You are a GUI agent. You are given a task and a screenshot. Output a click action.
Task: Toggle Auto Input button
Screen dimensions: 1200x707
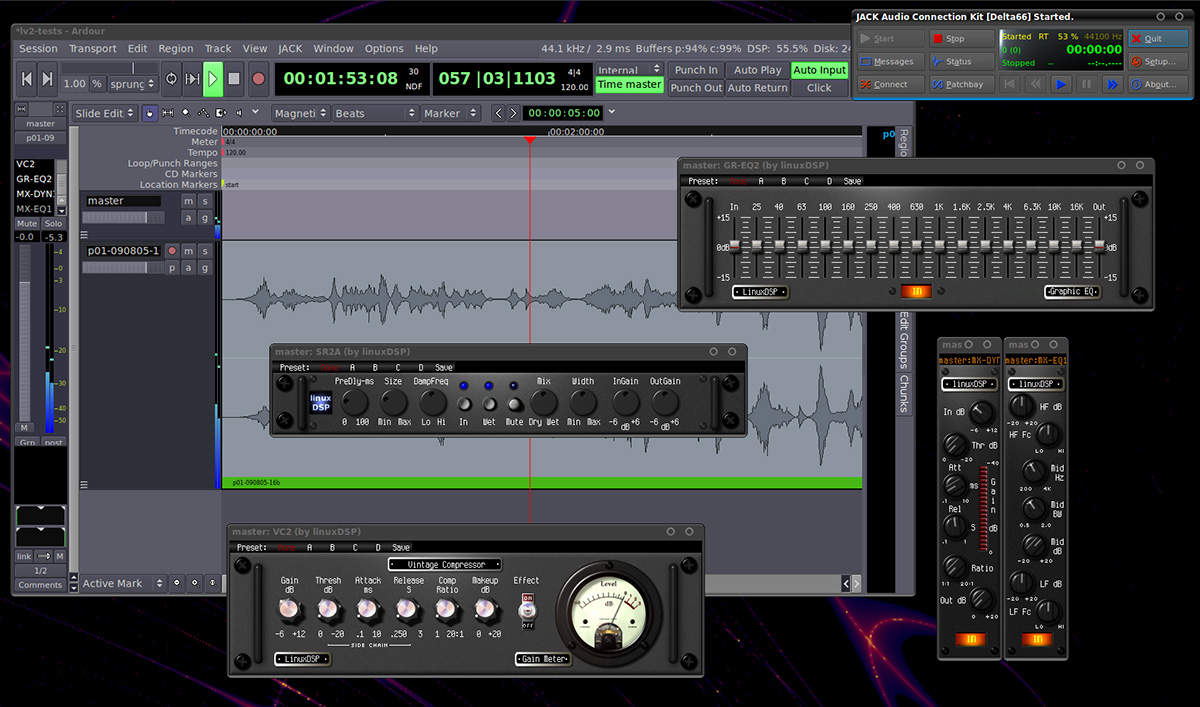[x=819, y=70]
